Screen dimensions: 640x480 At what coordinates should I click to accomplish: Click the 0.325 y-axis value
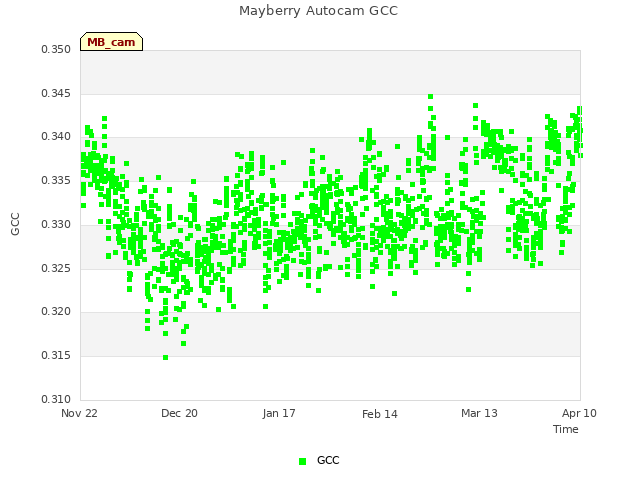click(x=56, y=269)
